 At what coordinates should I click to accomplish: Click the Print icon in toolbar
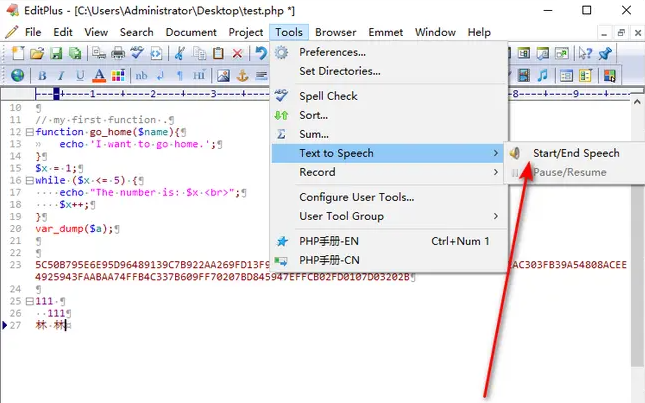coord(118,53)
